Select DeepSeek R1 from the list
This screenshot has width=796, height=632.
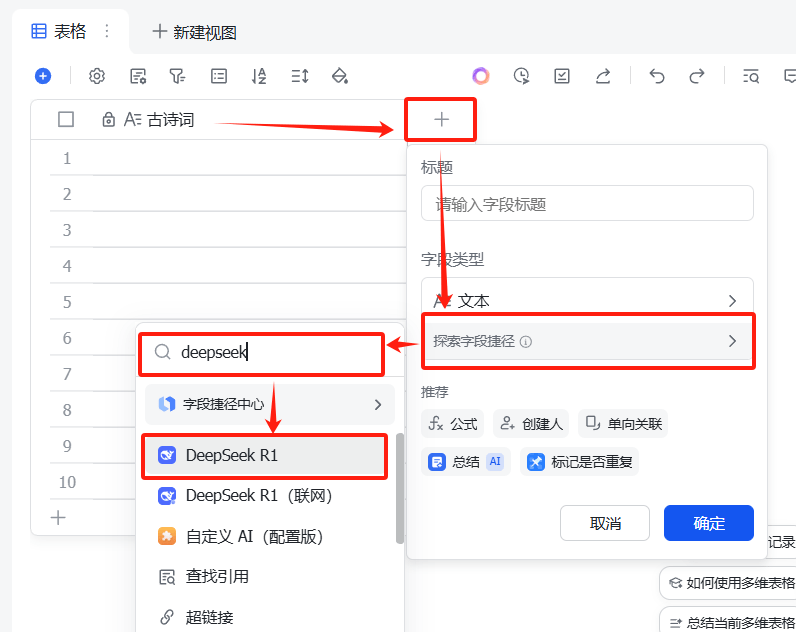[264, 455]
